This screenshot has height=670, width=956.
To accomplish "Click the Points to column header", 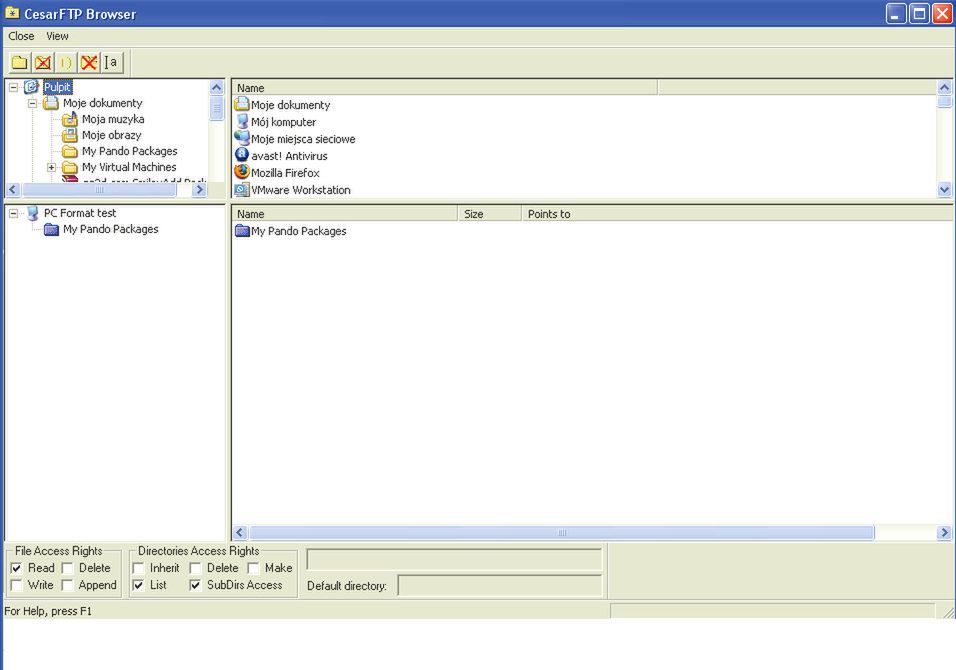I will click(x=737, y=214).
